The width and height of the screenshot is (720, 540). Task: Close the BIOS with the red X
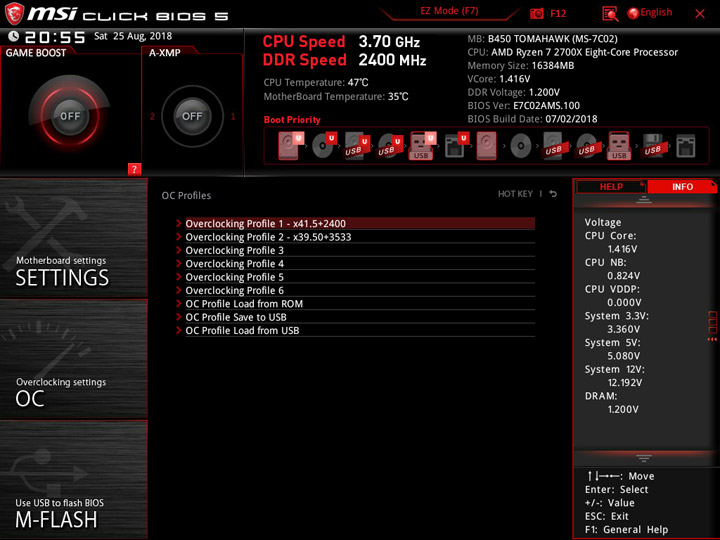coord(700,14)
